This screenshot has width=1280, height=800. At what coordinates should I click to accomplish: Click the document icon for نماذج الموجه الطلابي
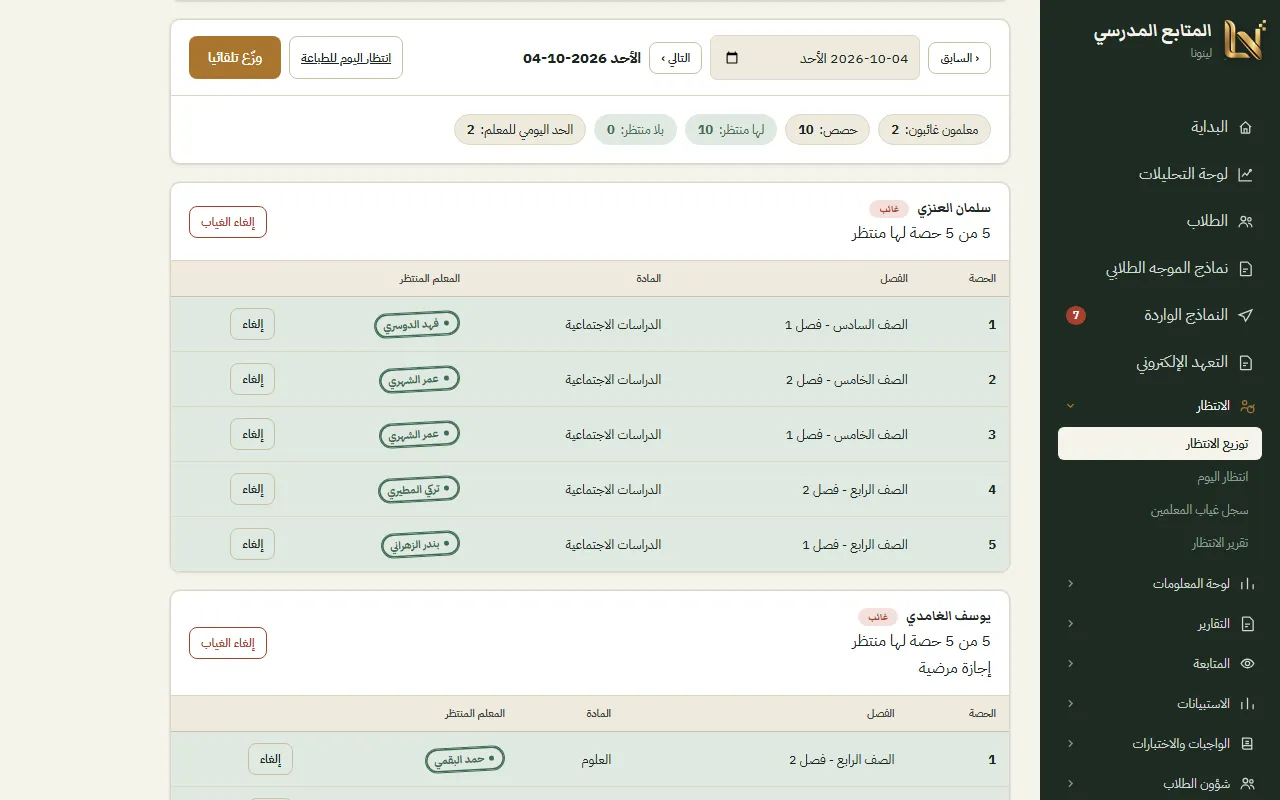tap(1245, 268)
